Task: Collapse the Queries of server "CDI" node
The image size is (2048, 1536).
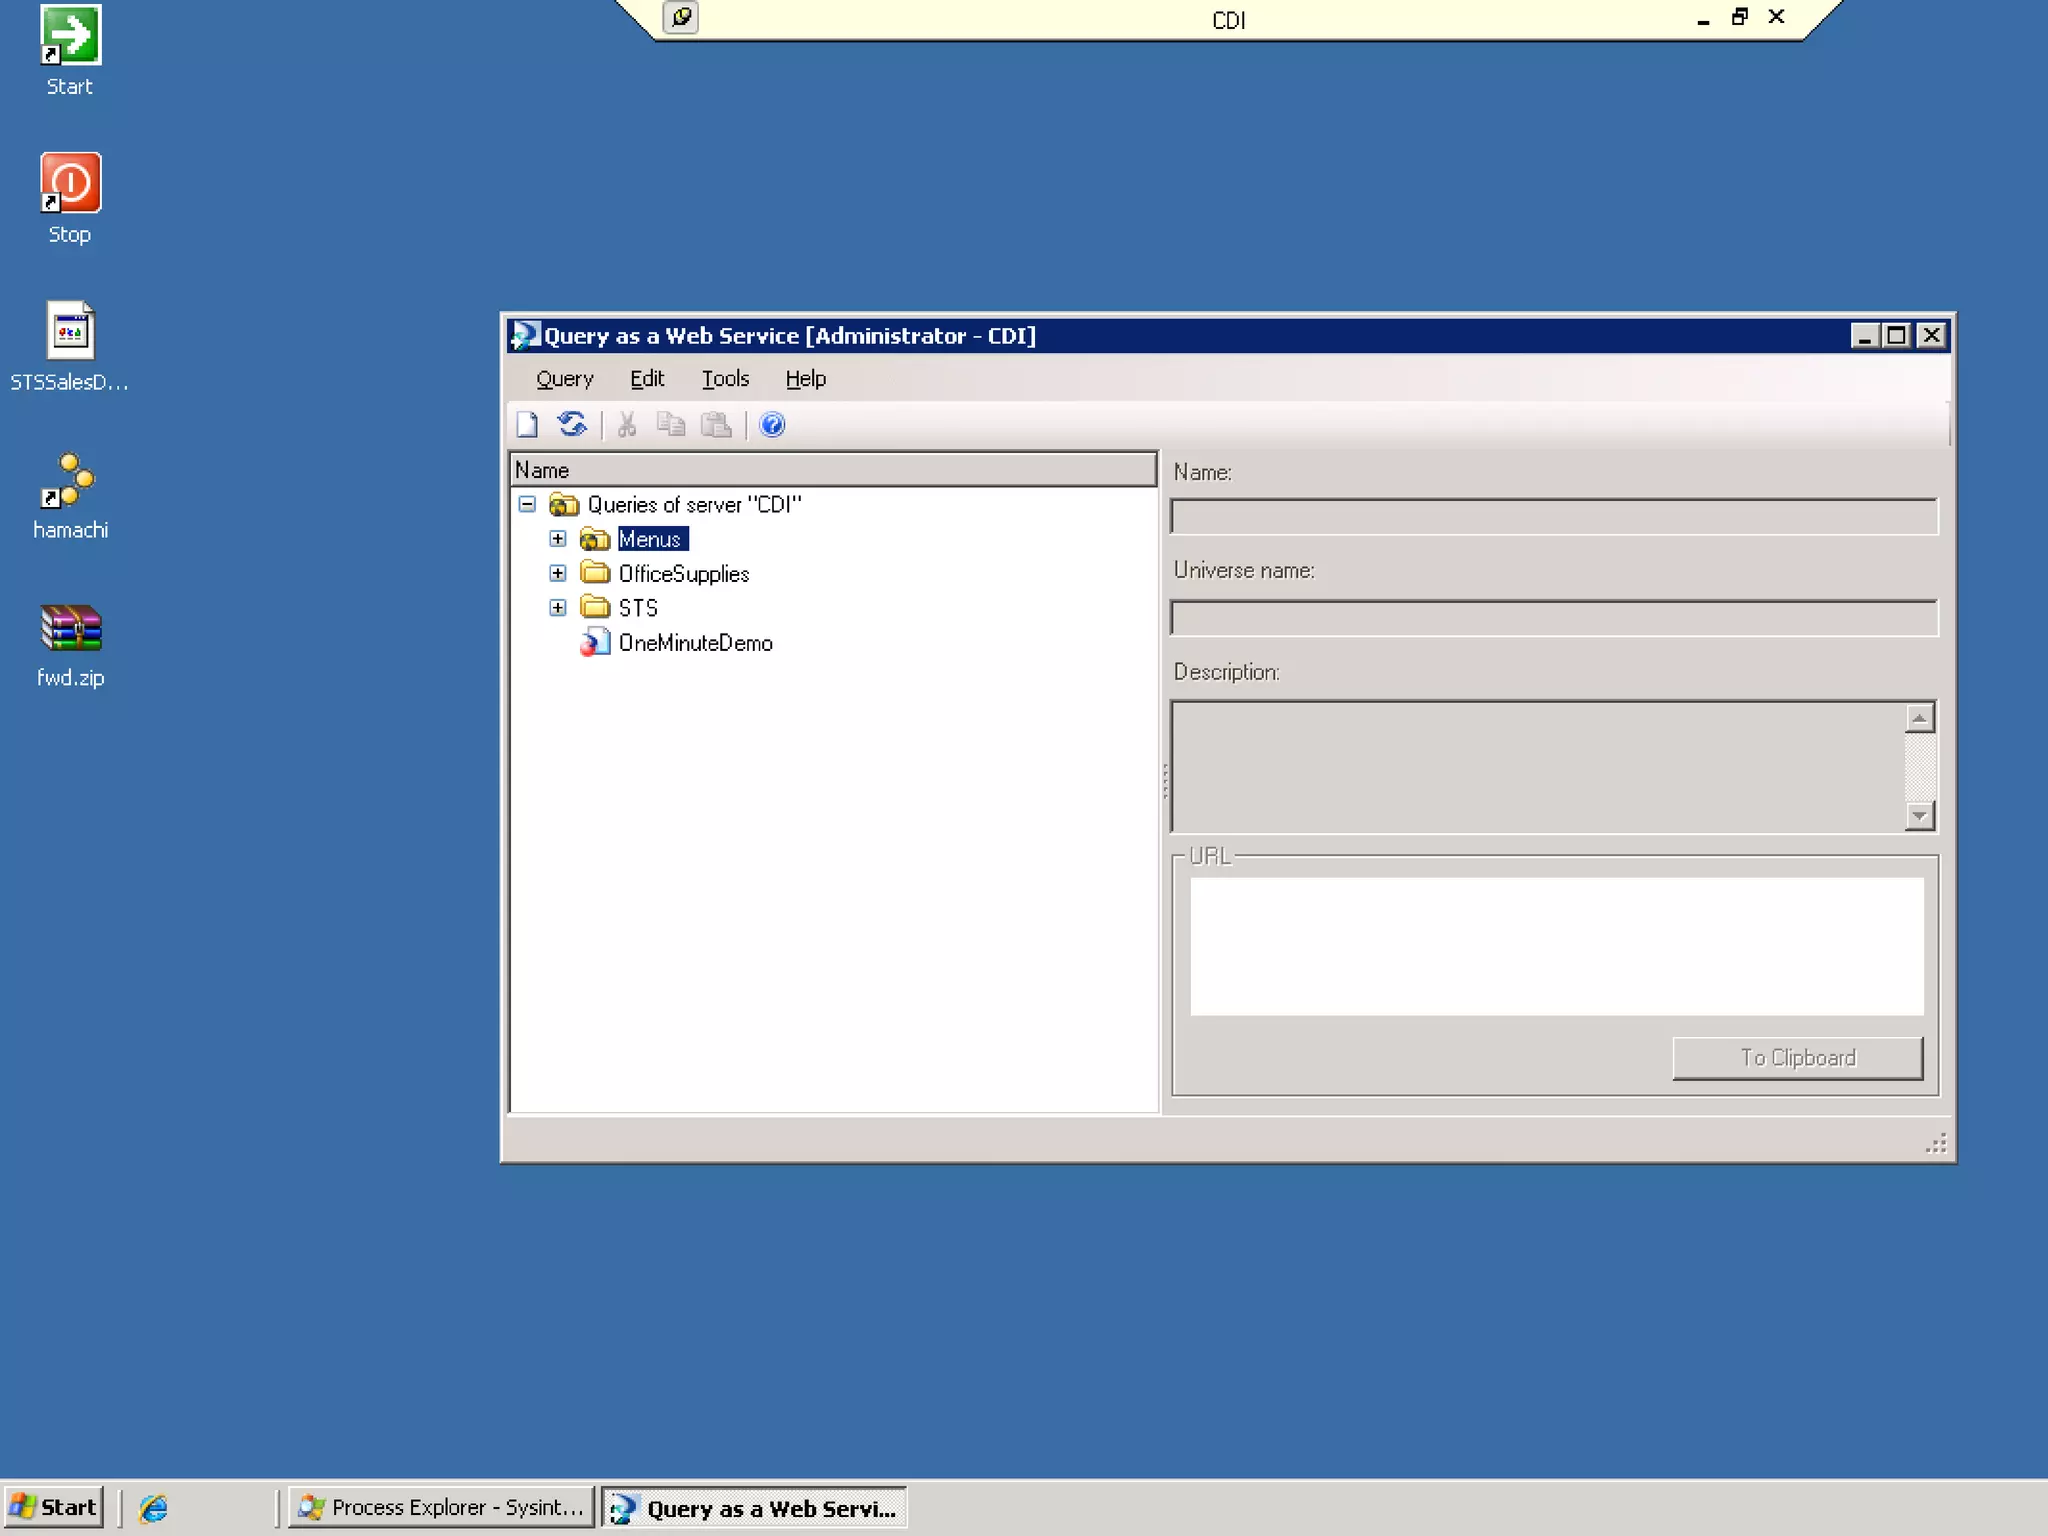Action: (x=527, y=504)
